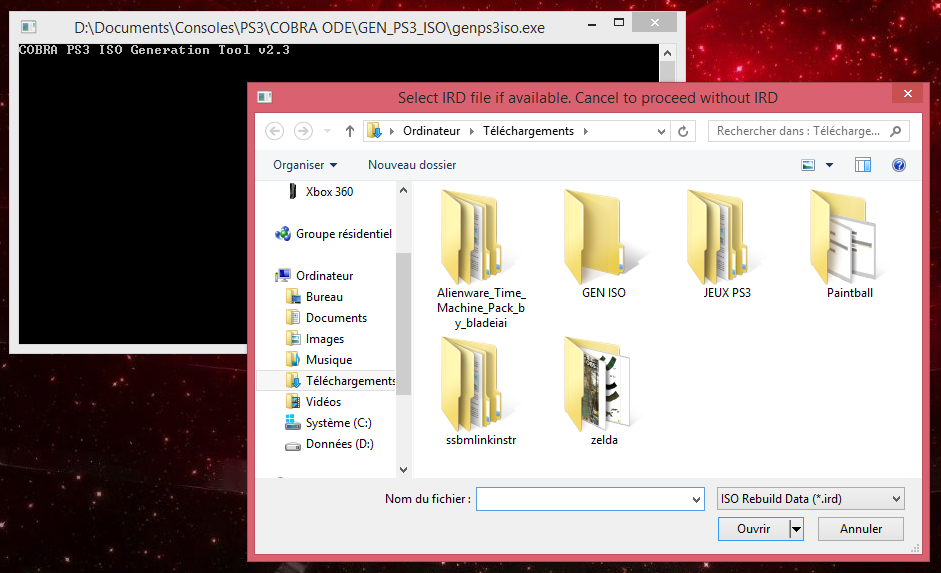
Task: Open Musique in the navigation pane
Action: 329,360
